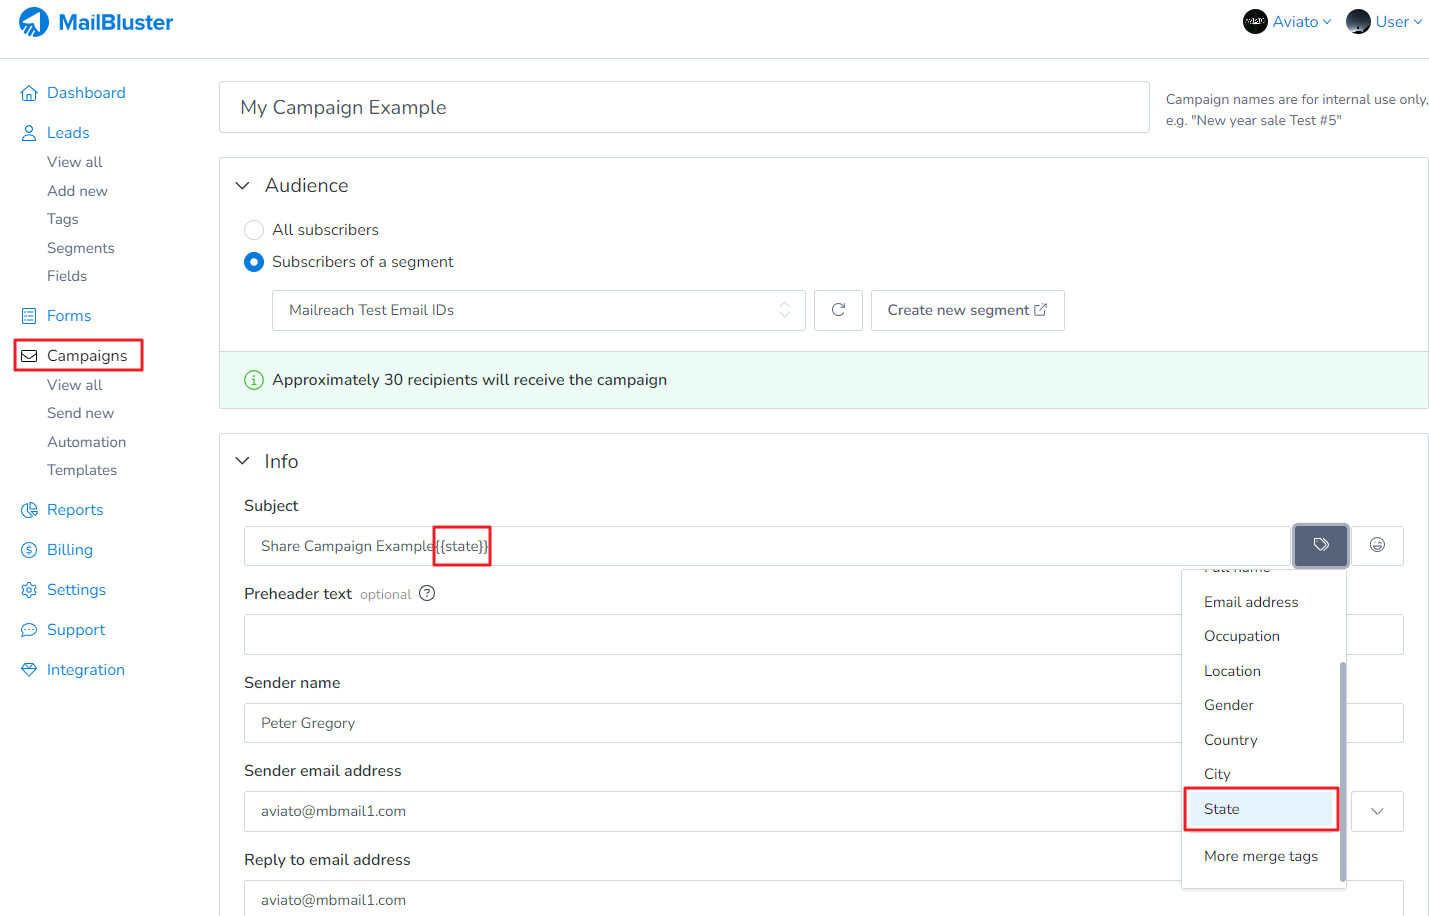Click Create new segment button
The width and height of the screenshot is (1429, 916).
(967, 310)
